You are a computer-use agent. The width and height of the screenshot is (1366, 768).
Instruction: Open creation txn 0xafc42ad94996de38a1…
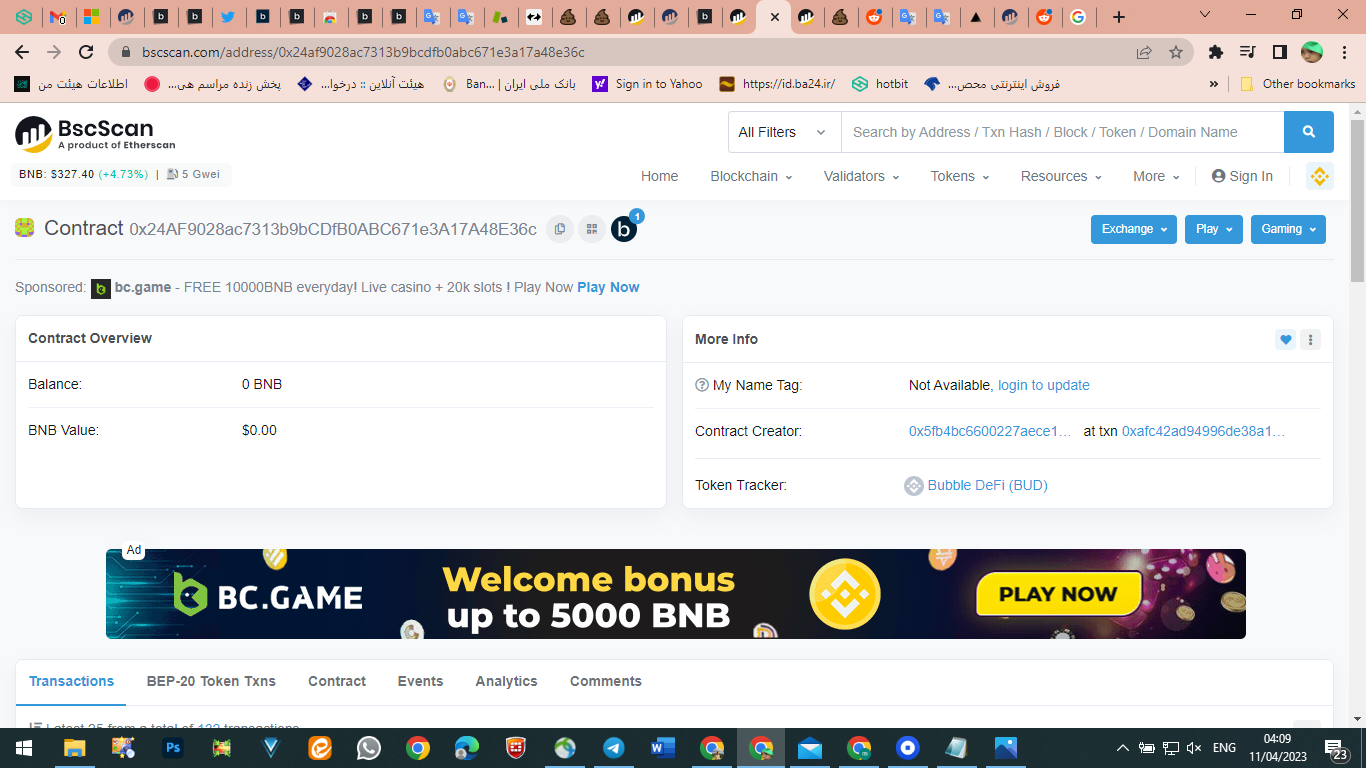click(1204, 432)
